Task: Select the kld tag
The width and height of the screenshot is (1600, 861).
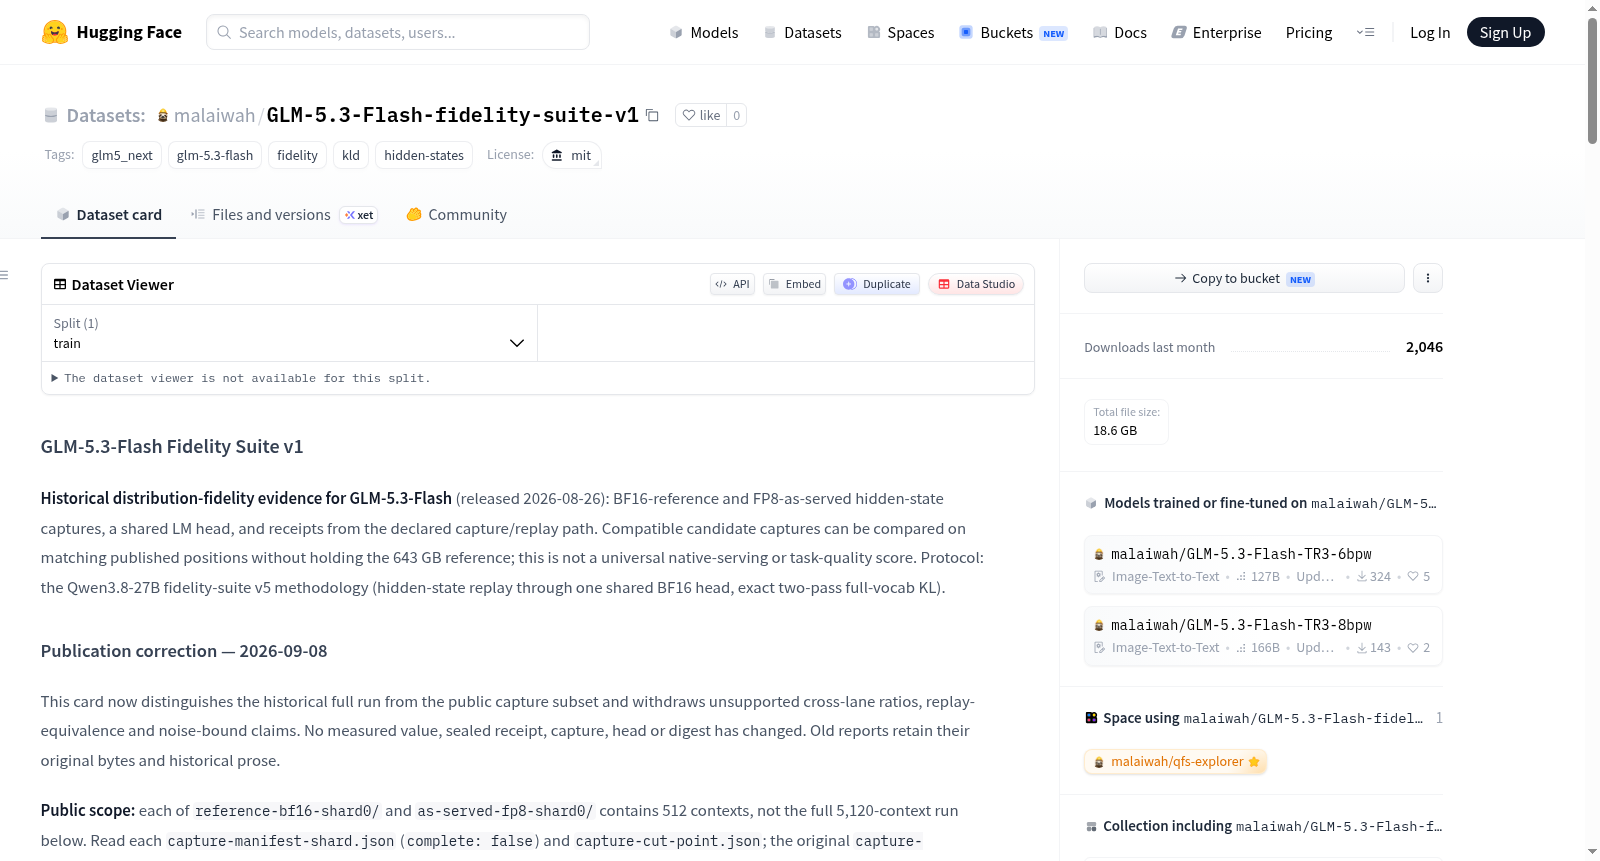Action: point(351,155)
